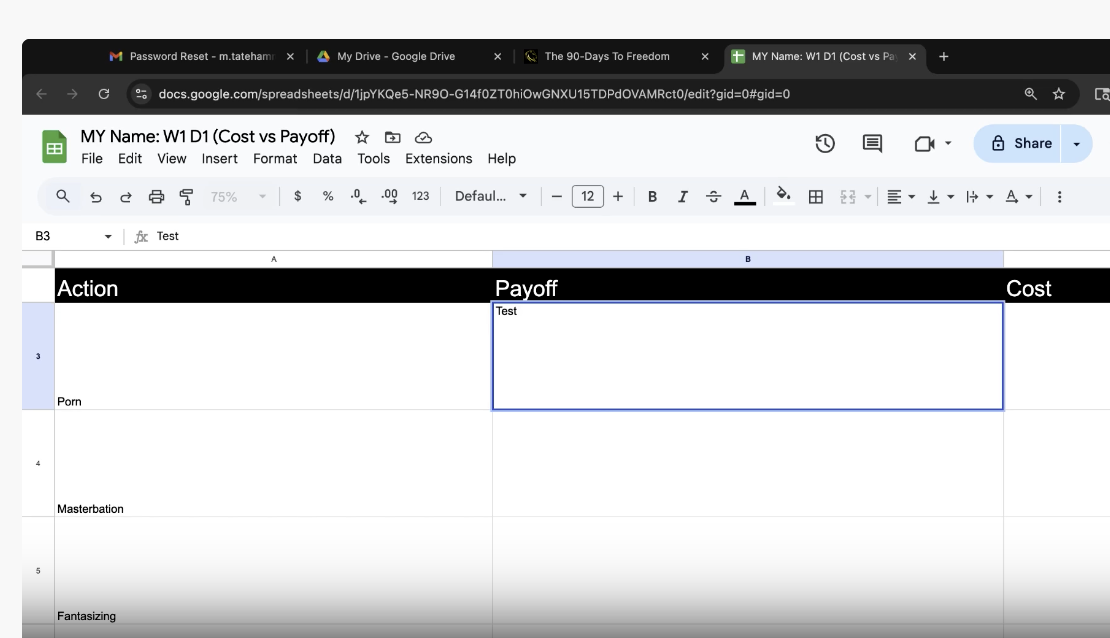Screen dimensions: 1110x638
Task: Bookmark this page with star icon
Action: click(x=1058, y=93)
